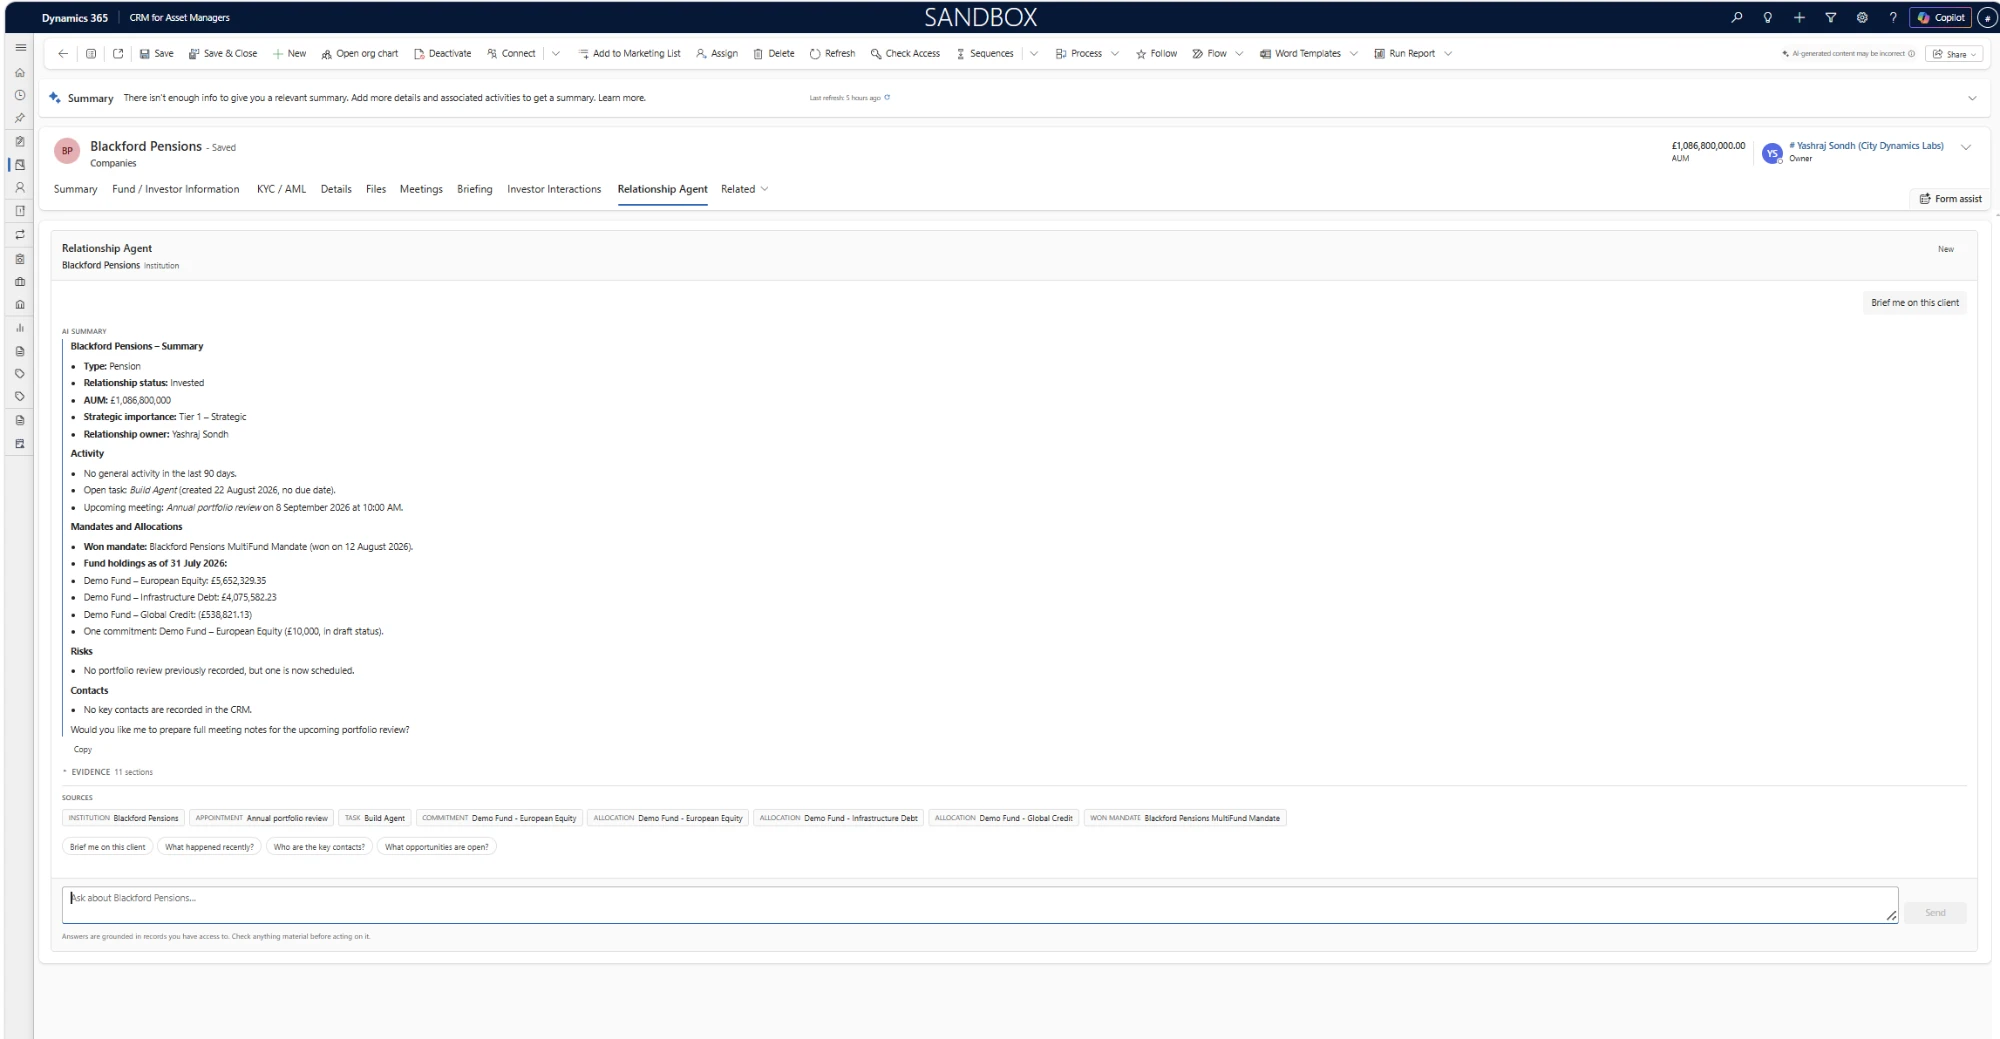Create a New record

pyautogui.click(x=290, y=54)
